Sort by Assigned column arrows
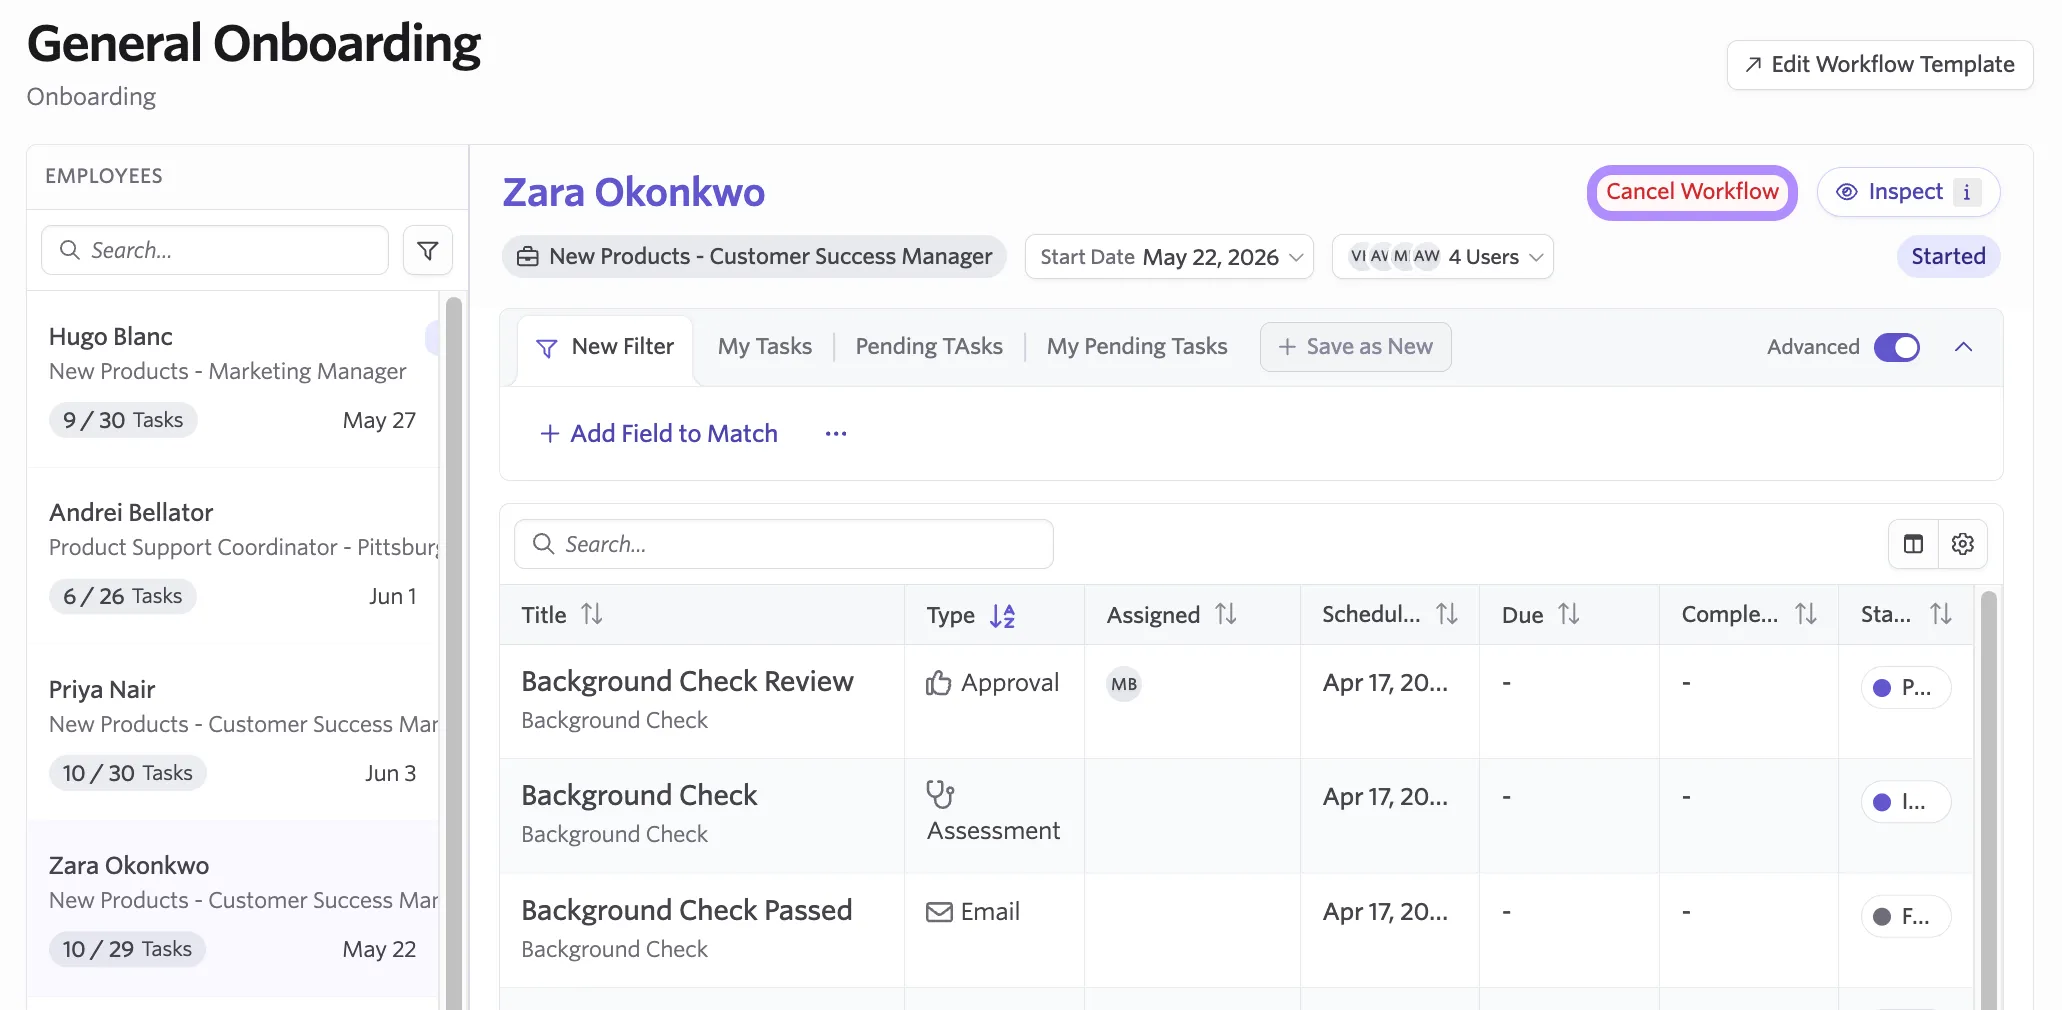Viewport: 2062px width, 1010px height. pos(1226,614)
